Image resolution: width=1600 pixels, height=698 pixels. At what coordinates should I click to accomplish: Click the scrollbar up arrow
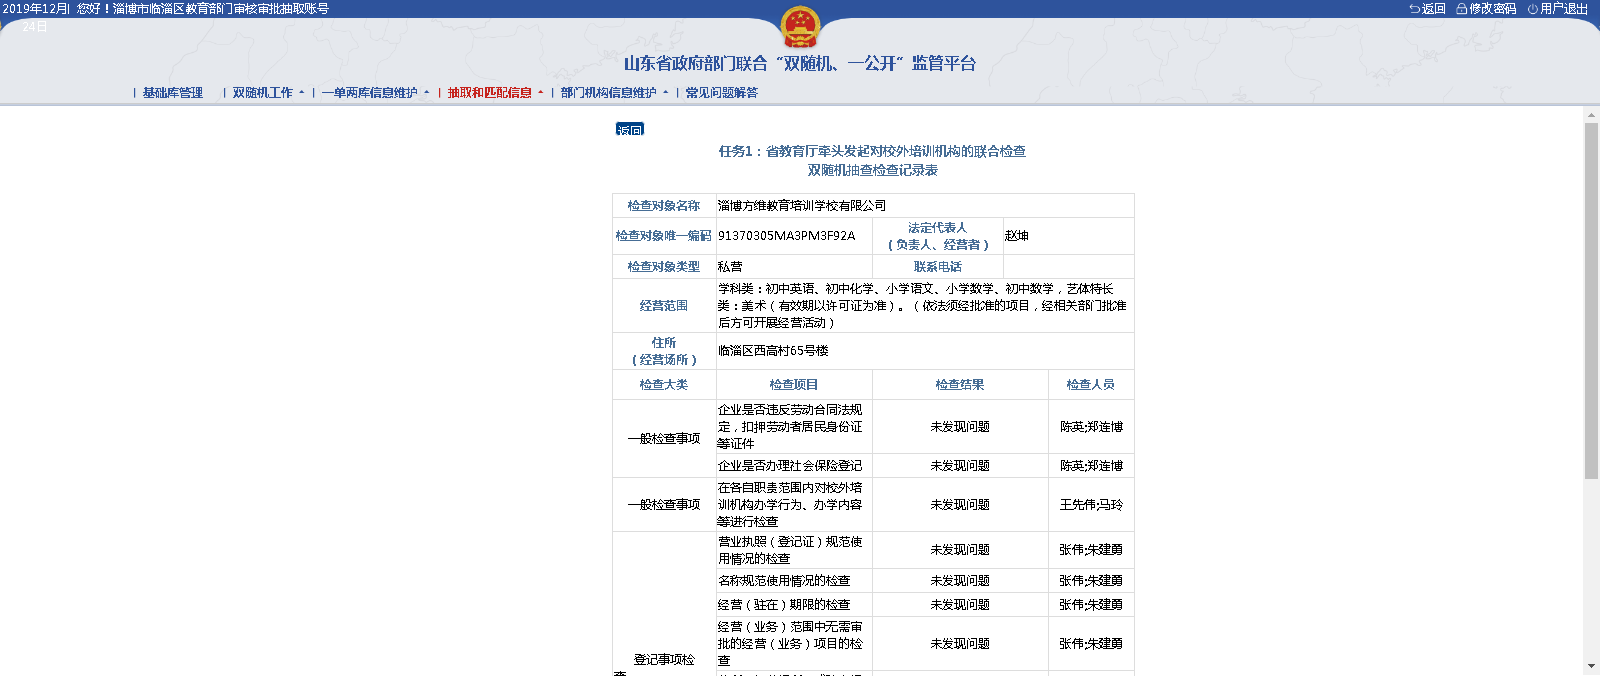tap(1591, 116)
